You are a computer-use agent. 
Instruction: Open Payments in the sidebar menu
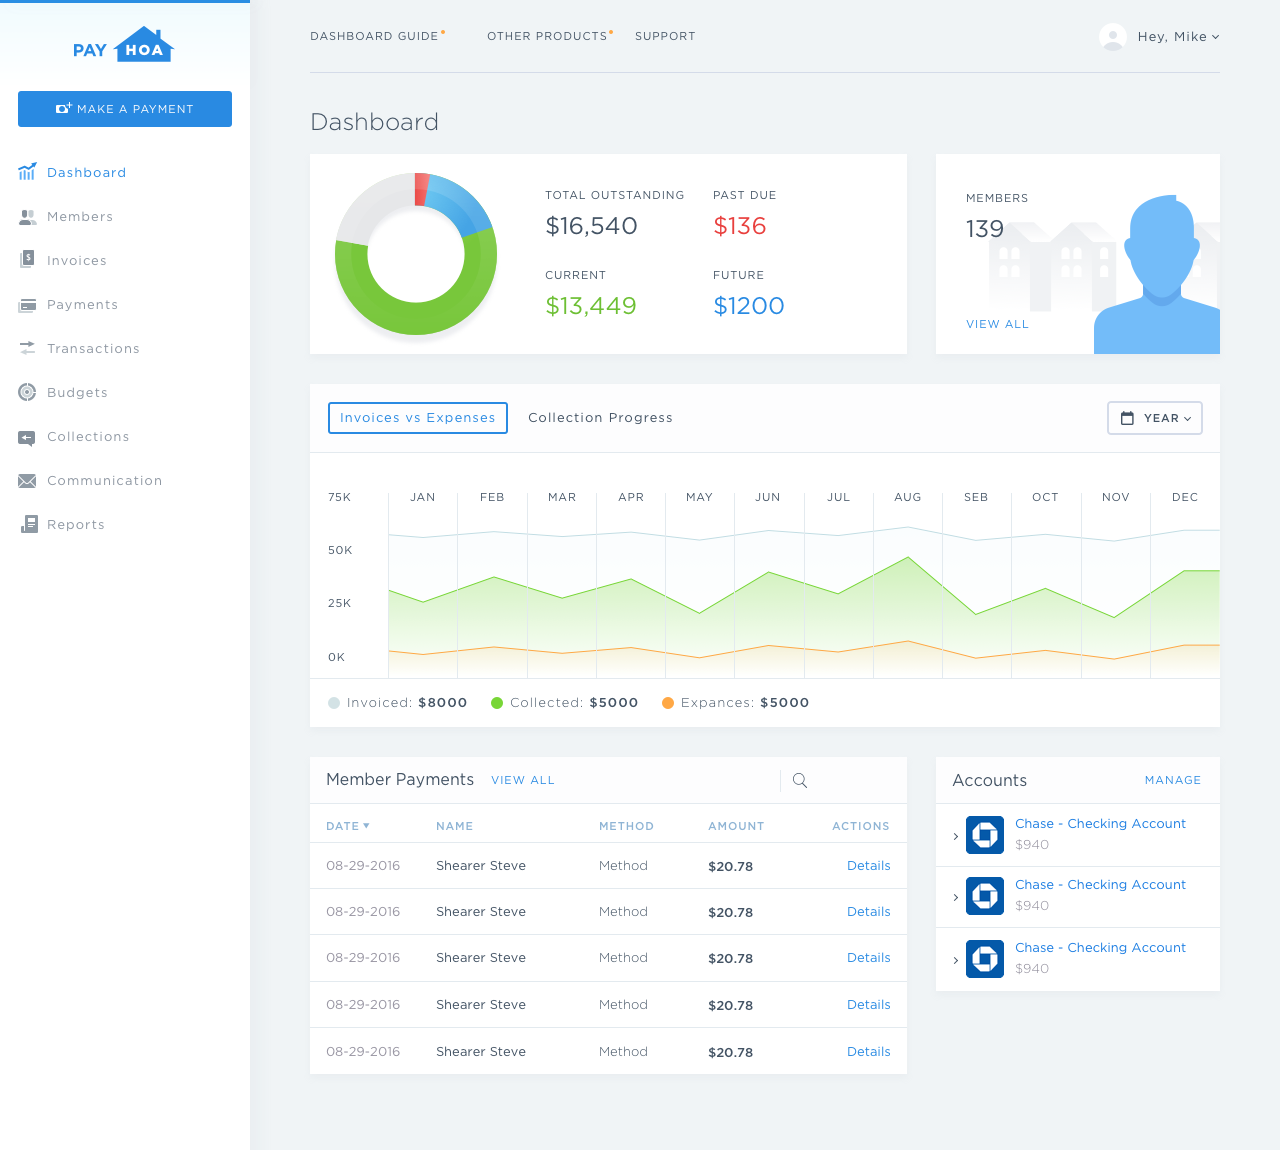(x=82, y=304)
